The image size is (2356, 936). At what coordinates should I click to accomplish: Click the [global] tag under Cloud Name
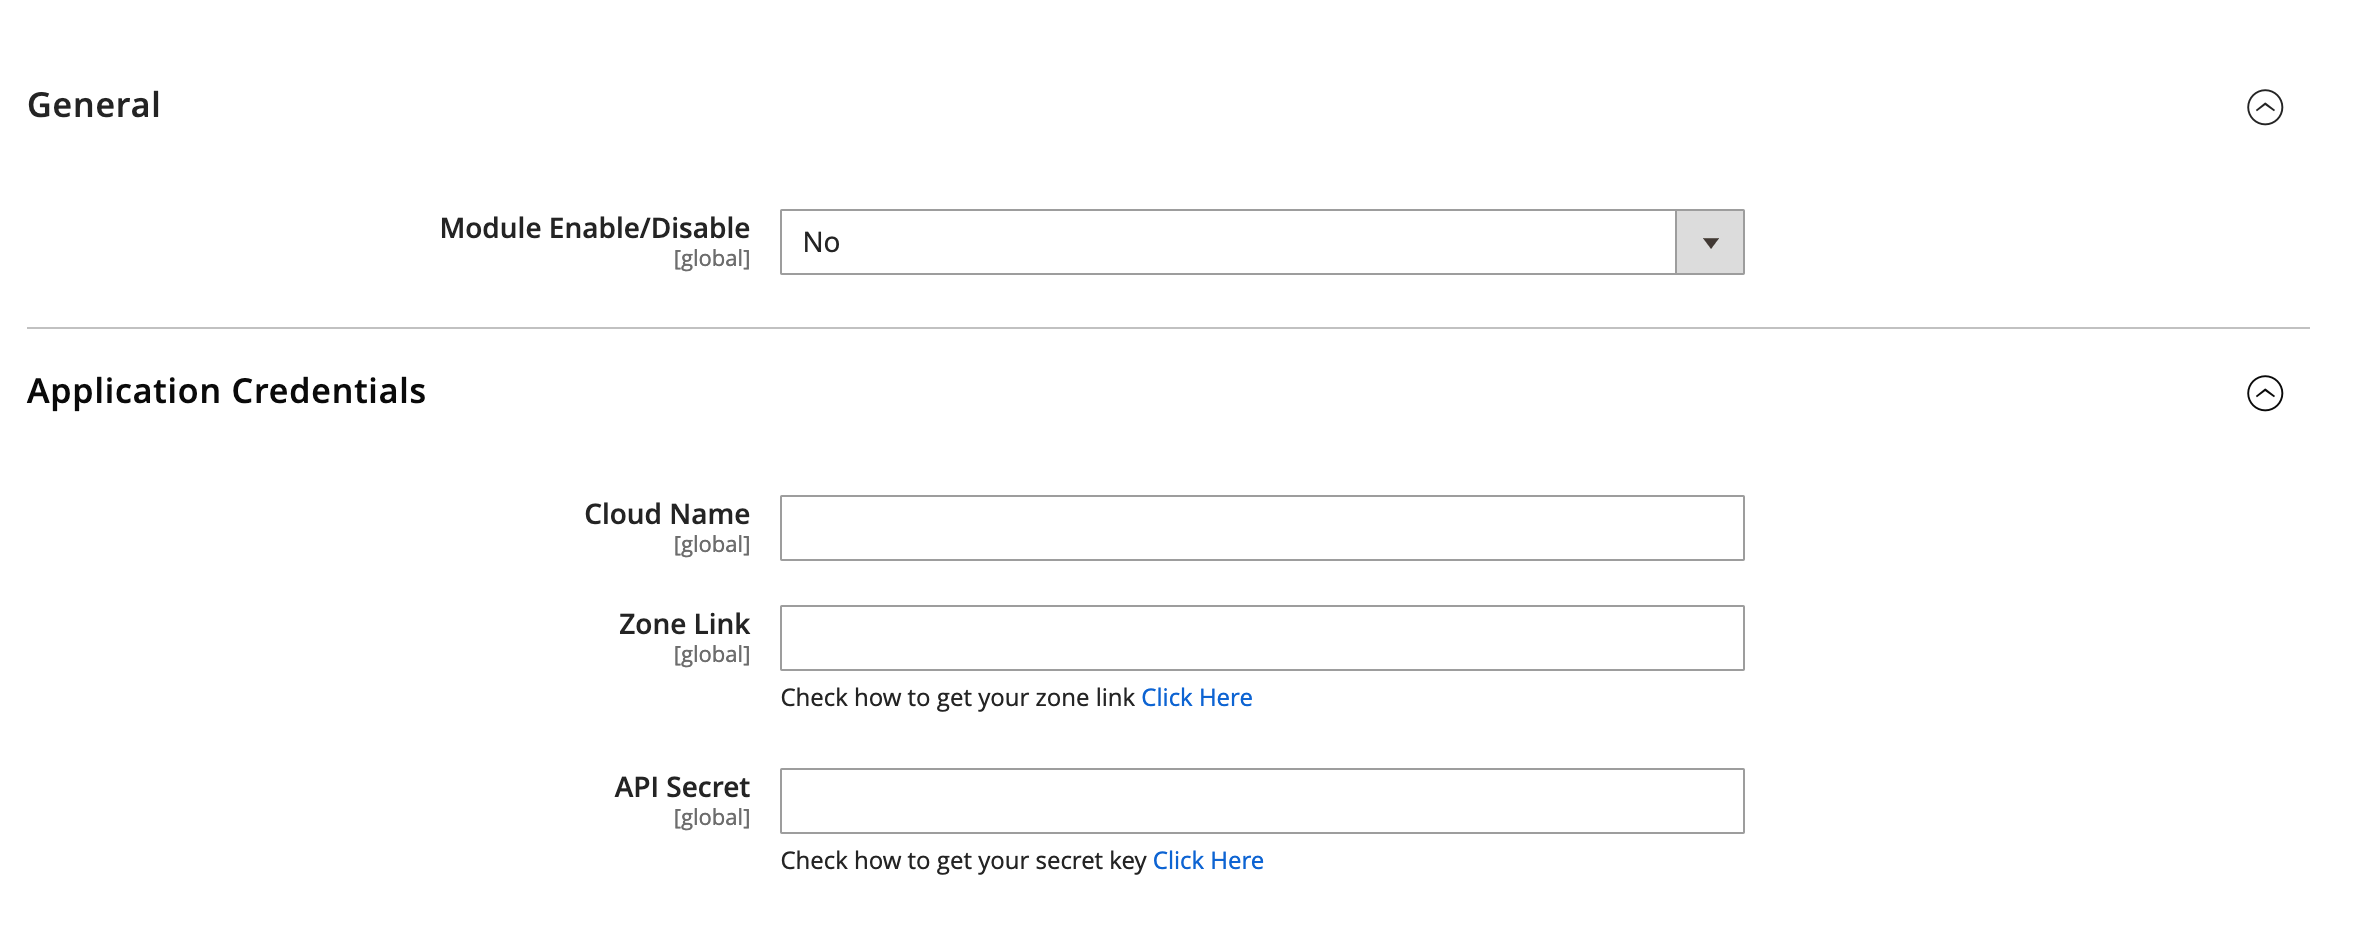[x=711, y=544]
